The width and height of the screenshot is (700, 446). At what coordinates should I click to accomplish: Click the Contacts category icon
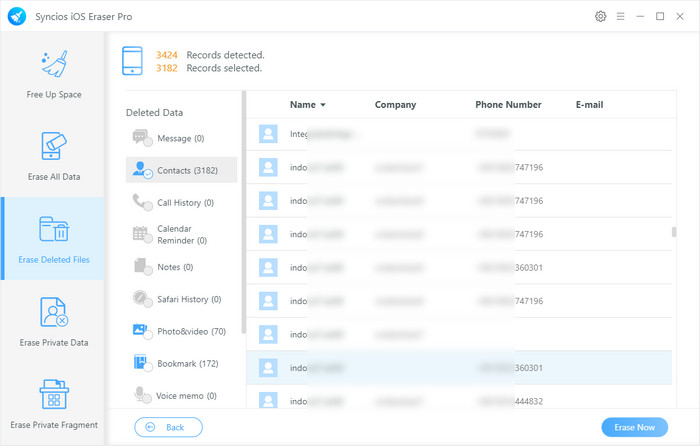[142, 170]
